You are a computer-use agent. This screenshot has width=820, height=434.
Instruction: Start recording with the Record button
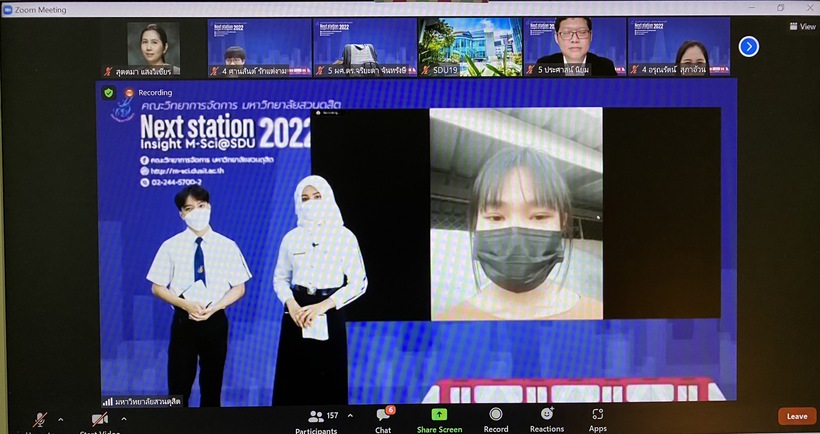click(496, 420)
